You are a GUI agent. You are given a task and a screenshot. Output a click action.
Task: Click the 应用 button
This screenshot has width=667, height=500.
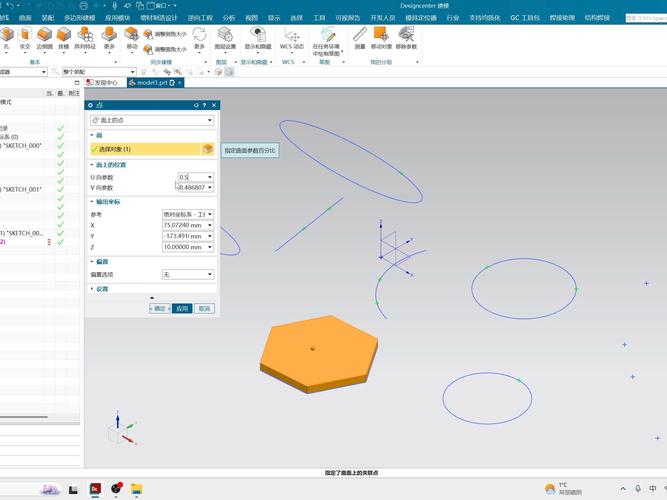coord(182,309)
